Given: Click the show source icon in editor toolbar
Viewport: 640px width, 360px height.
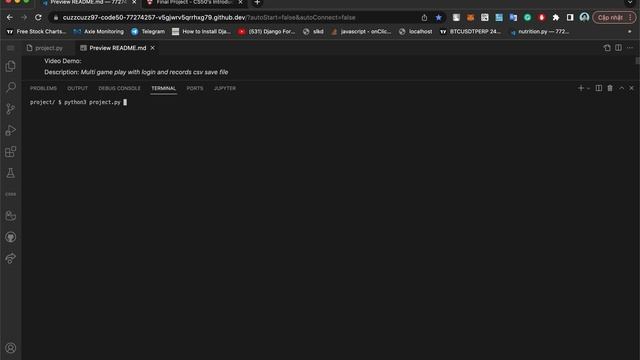Looking at the screenshot, I should pyautogui.click(x=607, y=48).
